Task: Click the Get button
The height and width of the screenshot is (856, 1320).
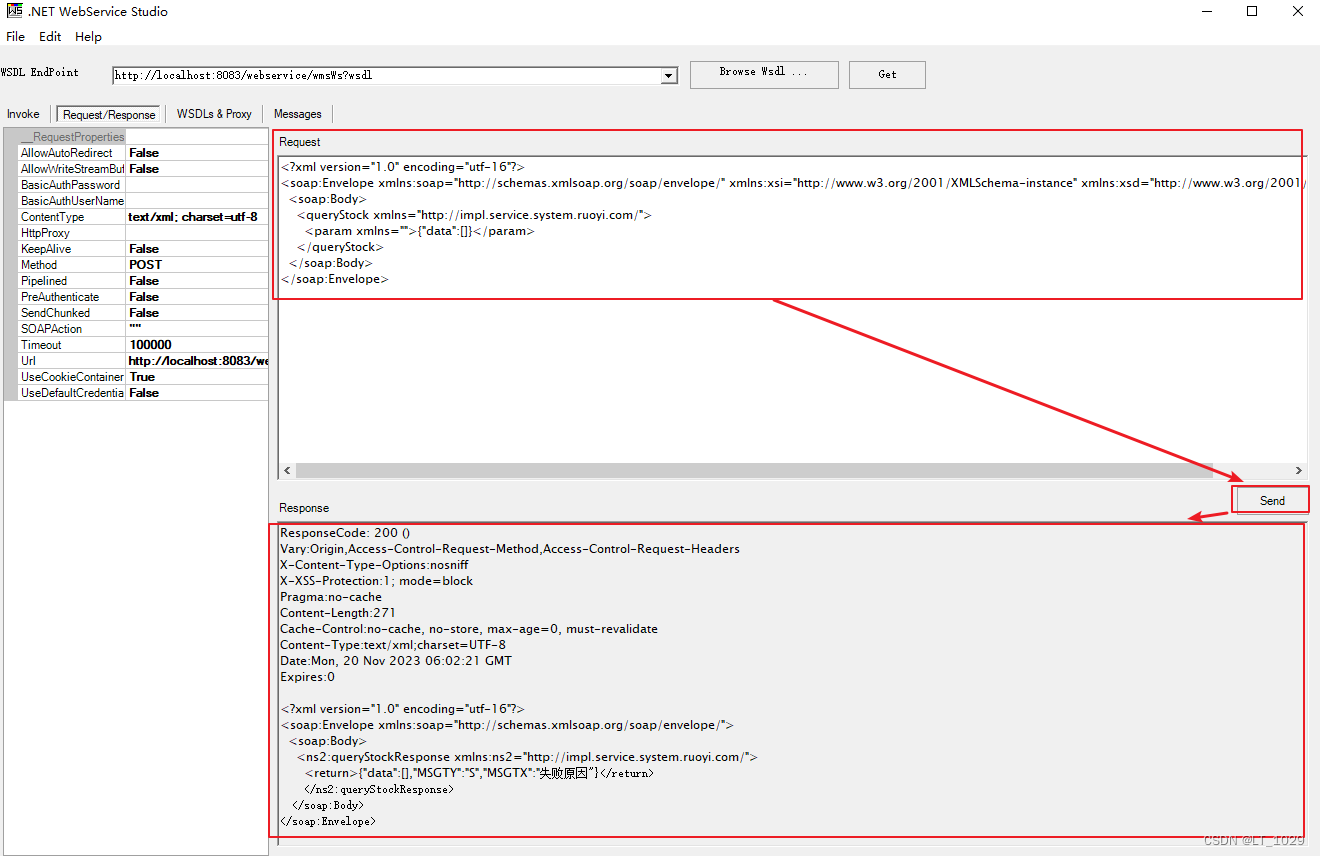Action: point(887,74)
